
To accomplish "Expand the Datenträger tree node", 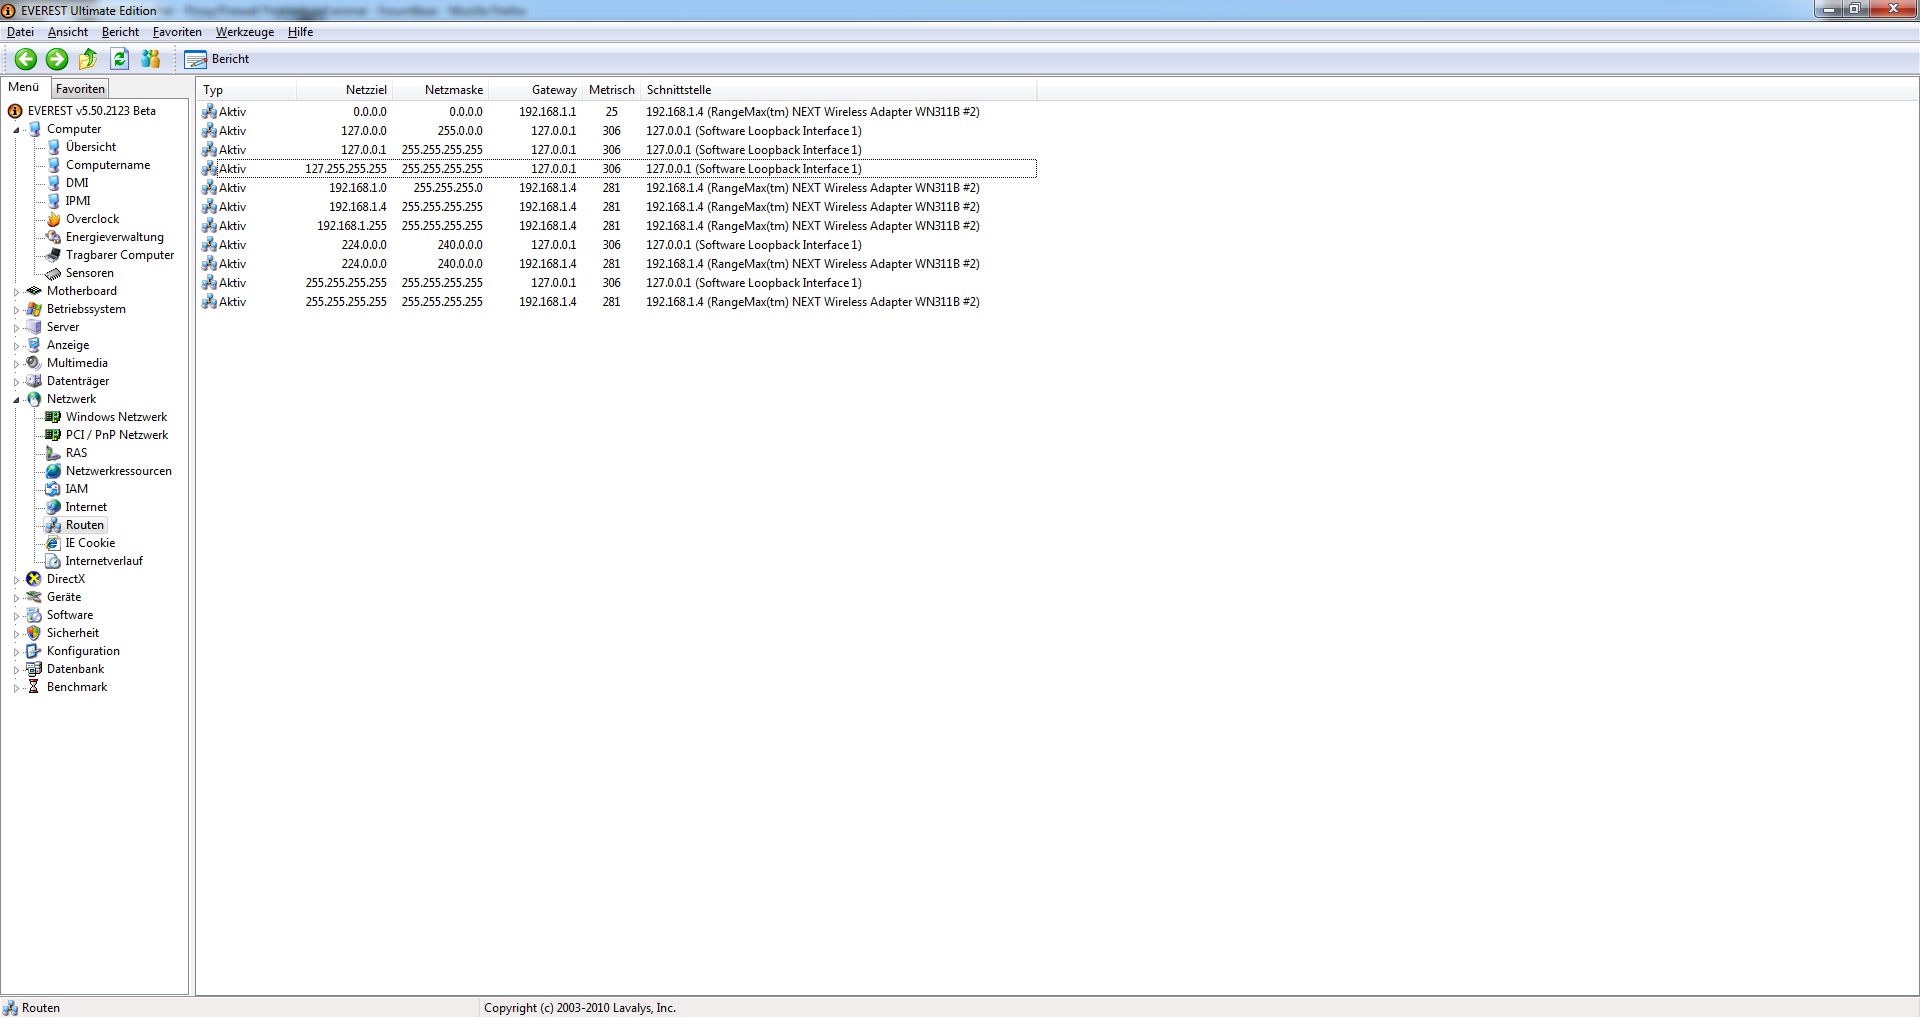I will 16,382.
